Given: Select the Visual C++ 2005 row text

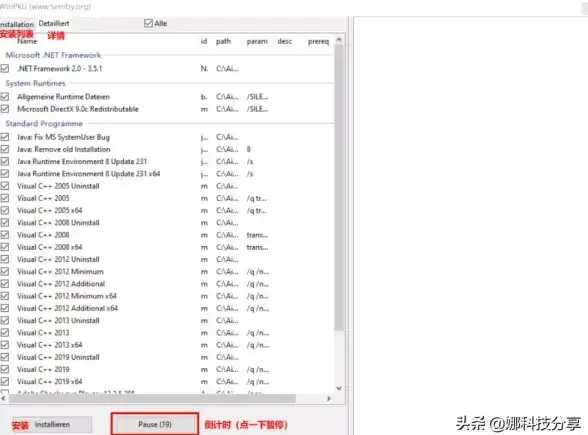Looking at the screenshot, I should click(x=43, y=198).
